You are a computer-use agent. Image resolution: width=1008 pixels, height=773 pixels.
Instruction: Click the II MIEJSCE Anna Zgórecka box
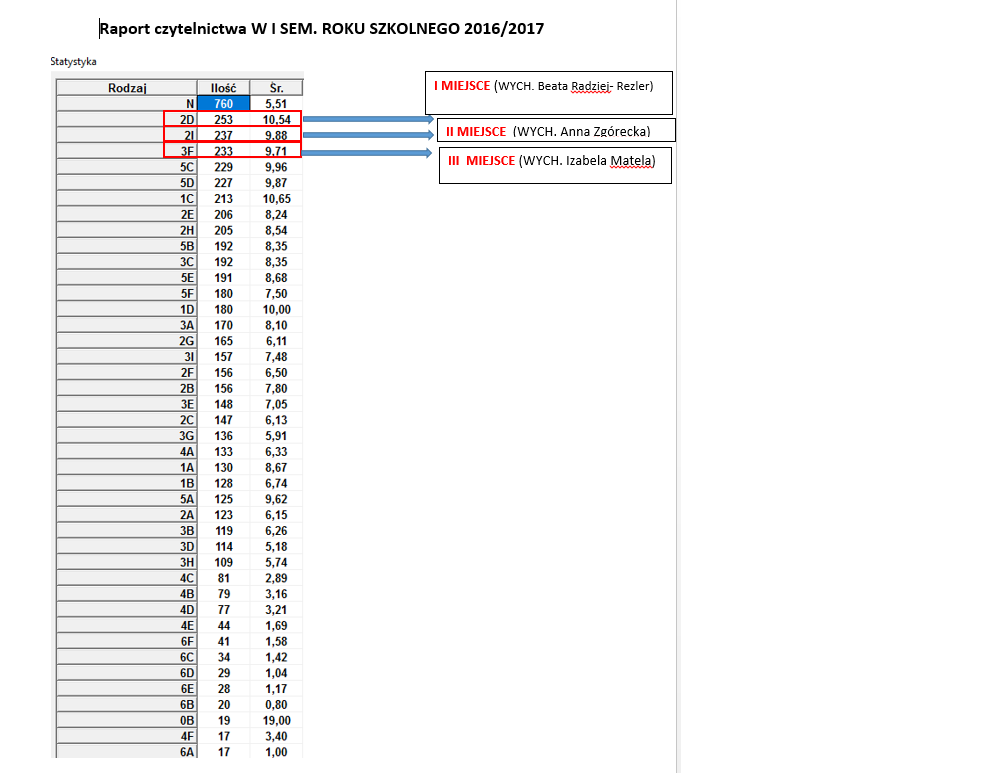[x=556, y=130]
